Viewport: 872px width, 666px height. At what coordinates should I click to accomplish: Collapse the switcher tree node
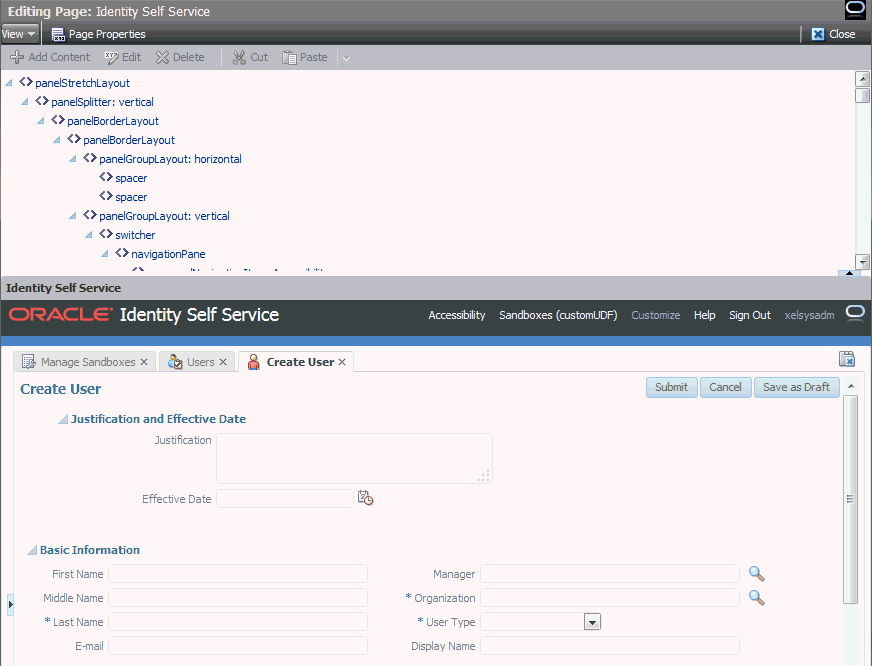tap(89, 235)
